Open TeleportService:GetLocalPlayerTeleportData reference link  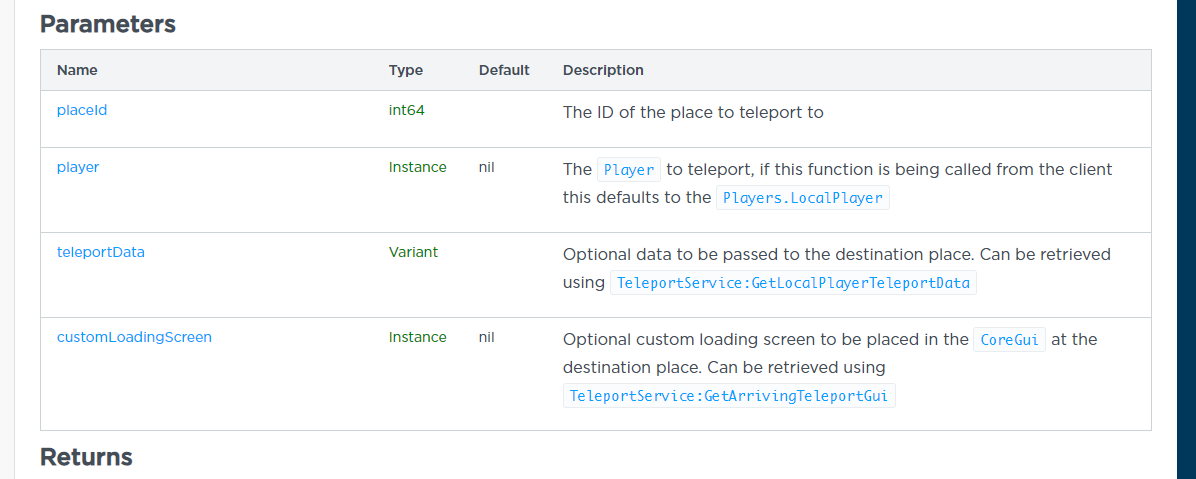(794, 283)
